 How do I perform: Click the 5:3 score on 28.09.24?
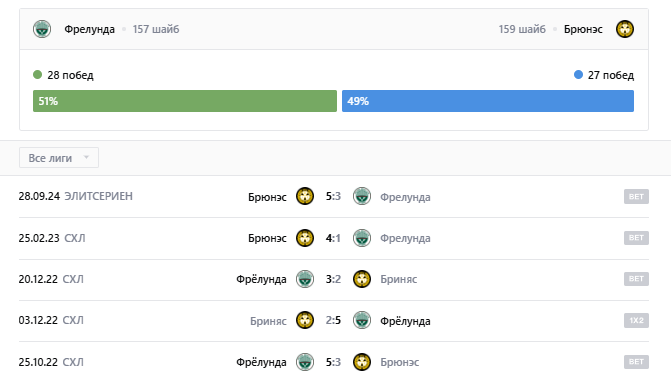pyautogui.click(x=333, y=196)
